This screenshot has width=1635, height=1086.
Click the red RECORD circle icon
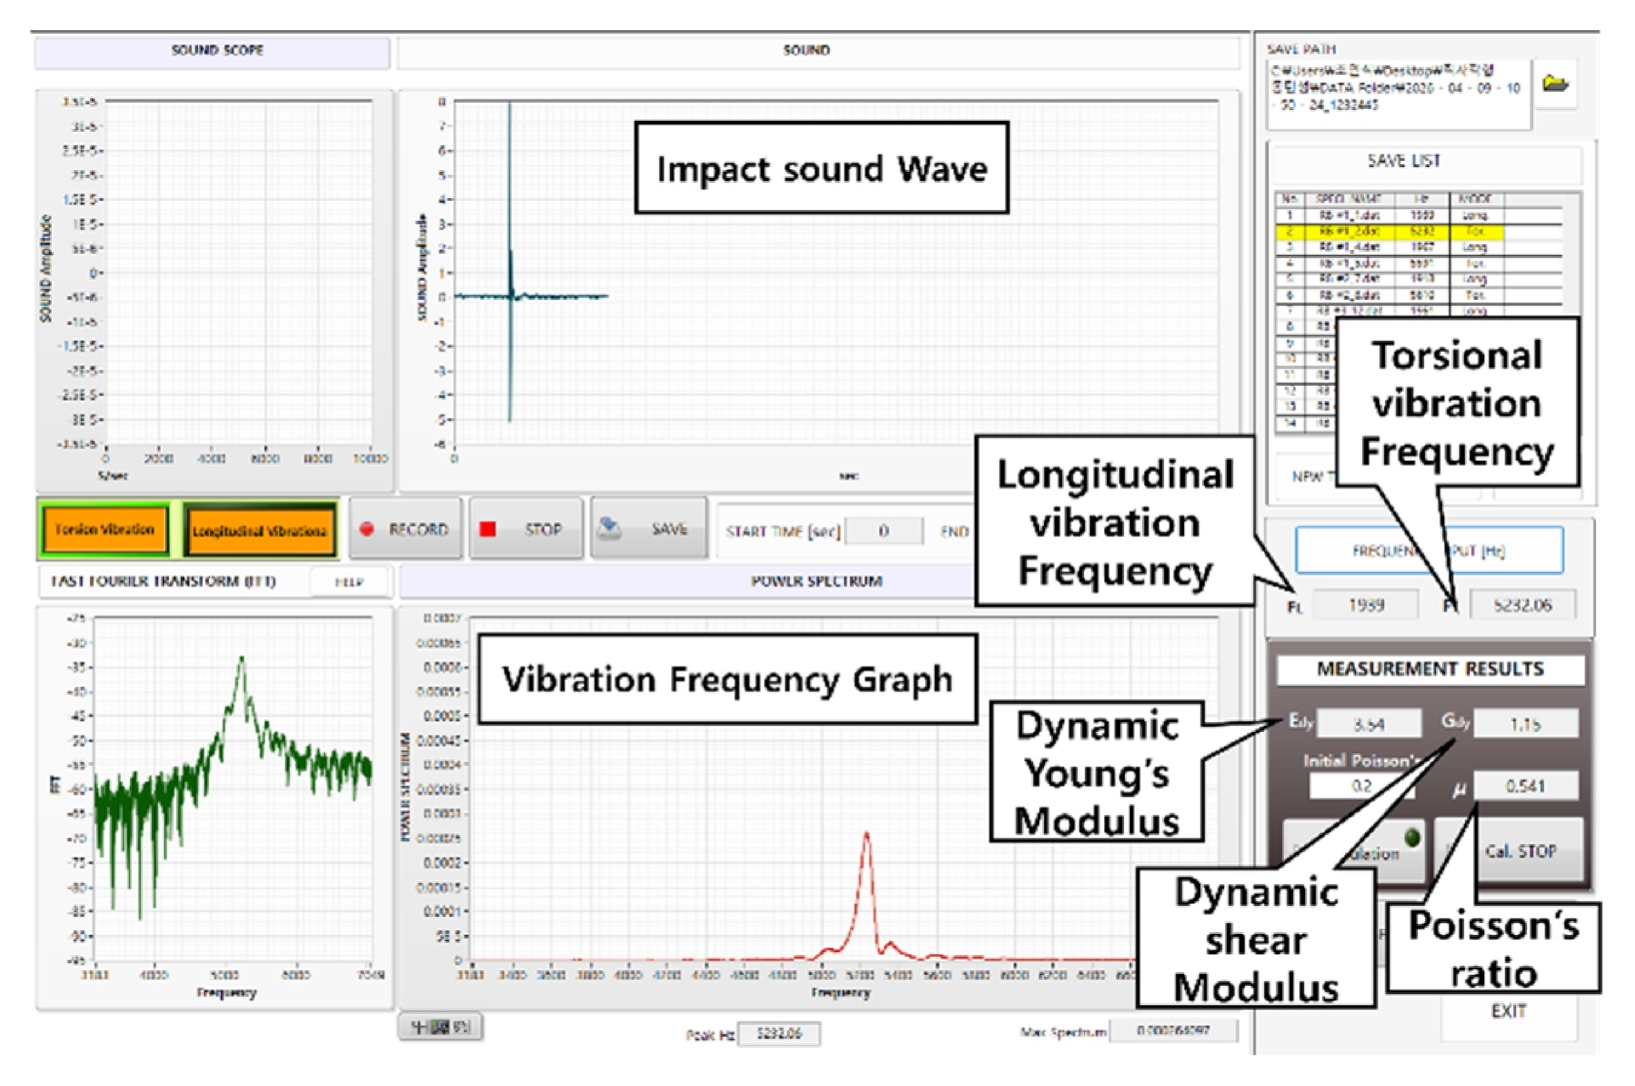point(367,529)
